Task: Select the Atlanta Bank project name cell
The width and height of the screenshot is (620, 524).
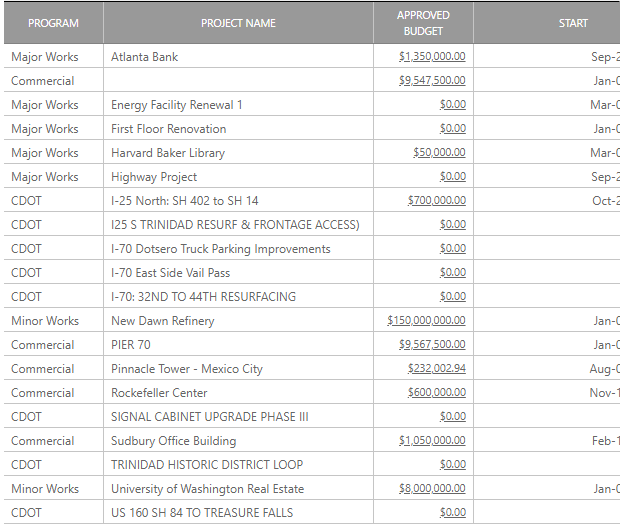Action: click(238, 57)
